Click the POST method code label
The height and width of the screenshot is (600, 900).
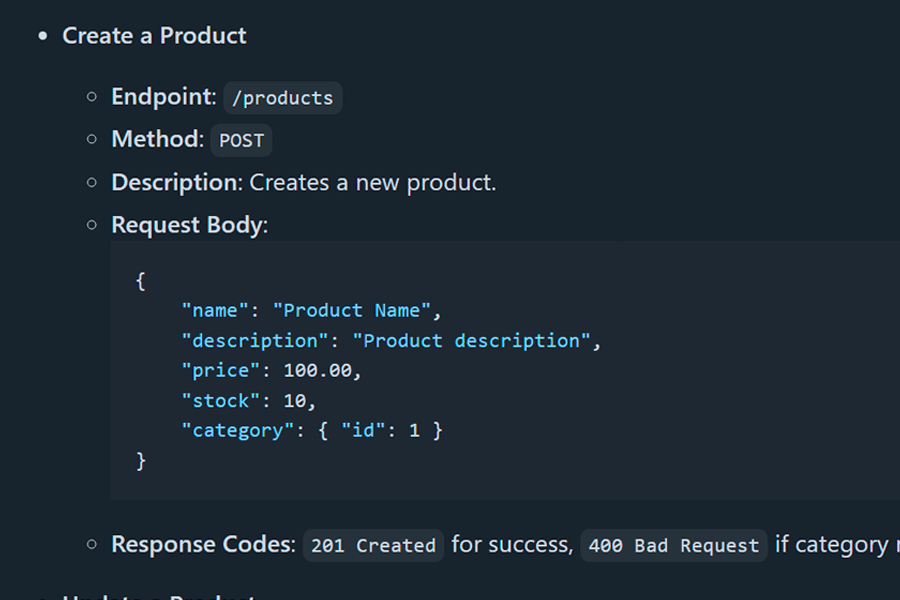[x=241, y=140]
